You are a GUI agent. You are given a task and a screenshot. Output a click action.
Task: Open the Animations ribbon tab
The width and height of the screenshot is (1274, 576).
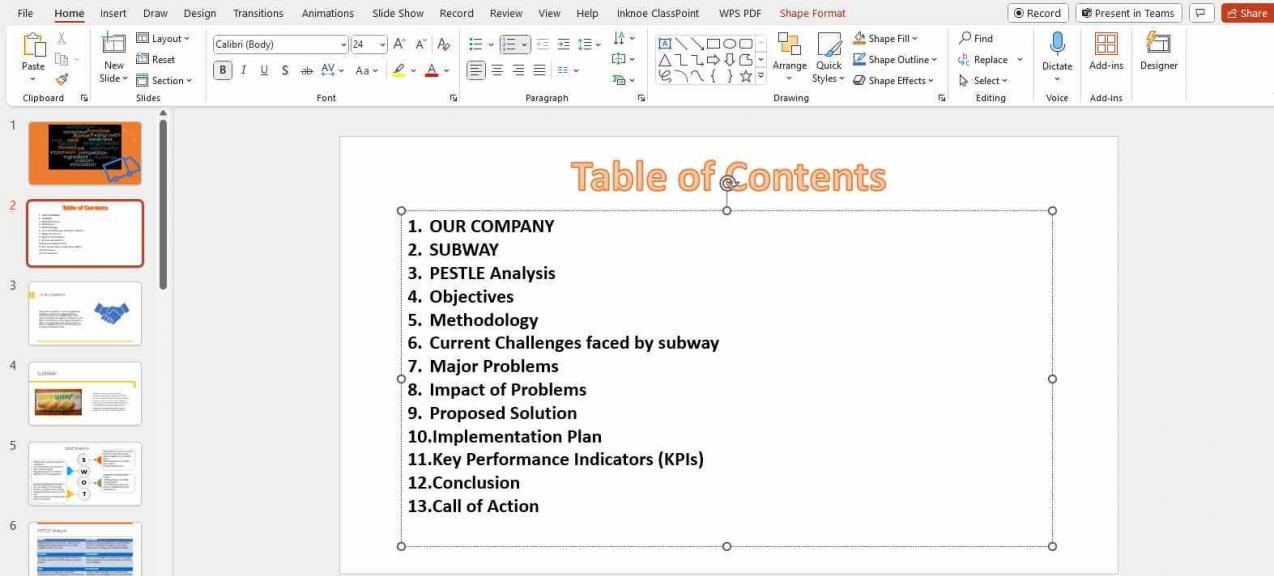(x=327, y=13)
